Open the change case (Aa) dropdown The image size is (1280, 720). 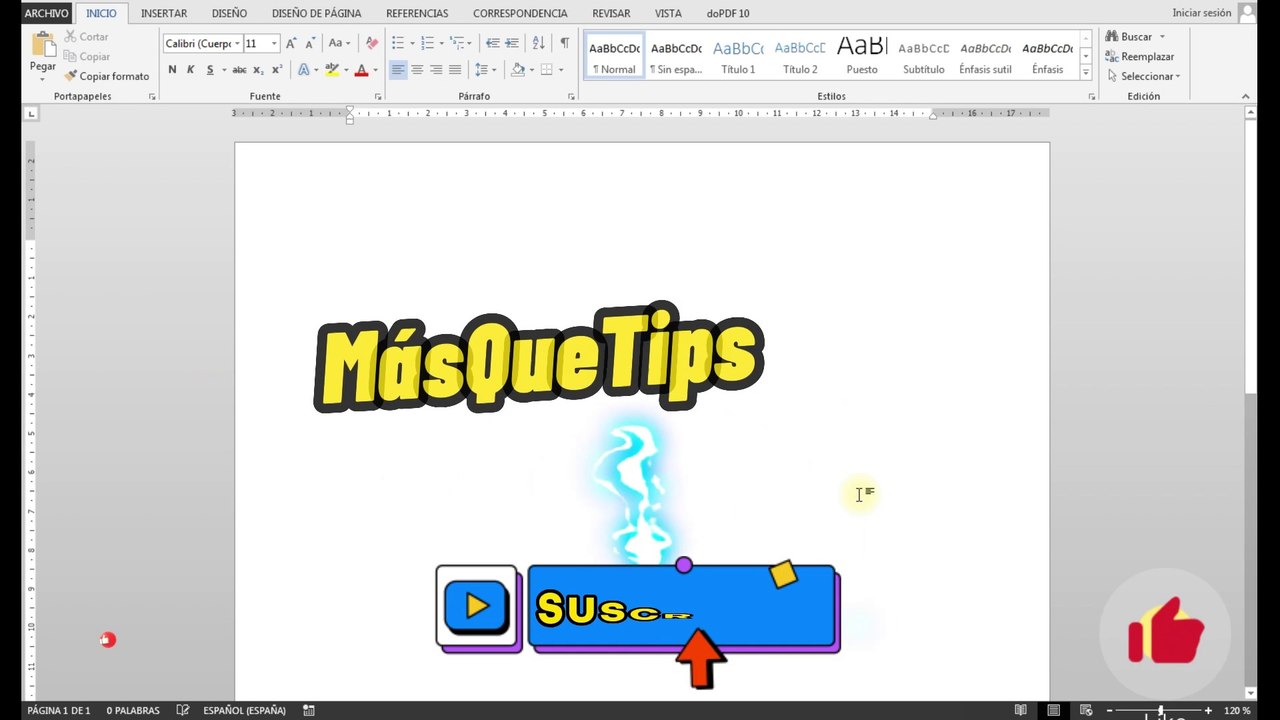tap(339, 43)
